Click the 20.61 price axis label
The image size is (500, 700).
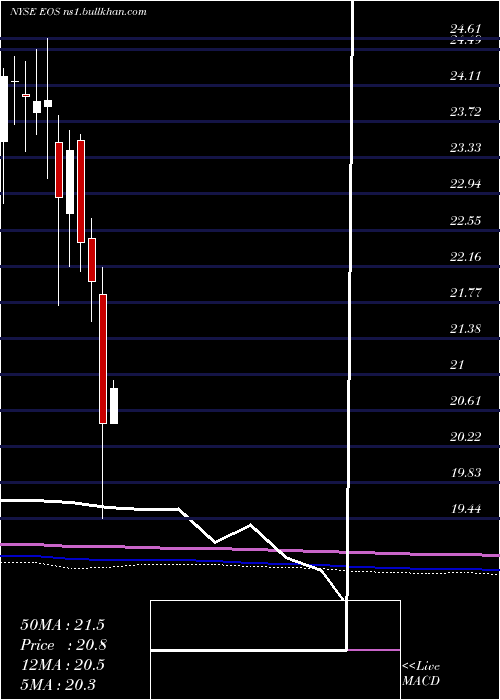tap(465, 401)
